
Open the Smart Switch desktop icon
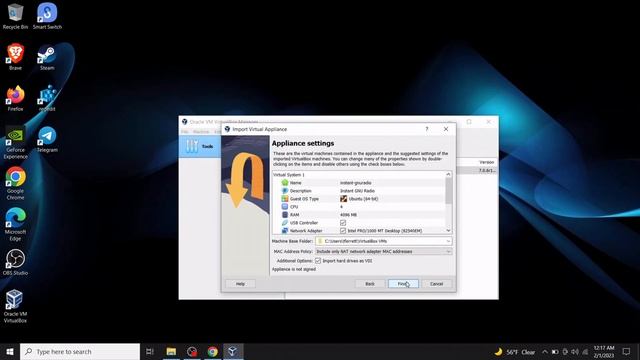click(x=47, y=16)
